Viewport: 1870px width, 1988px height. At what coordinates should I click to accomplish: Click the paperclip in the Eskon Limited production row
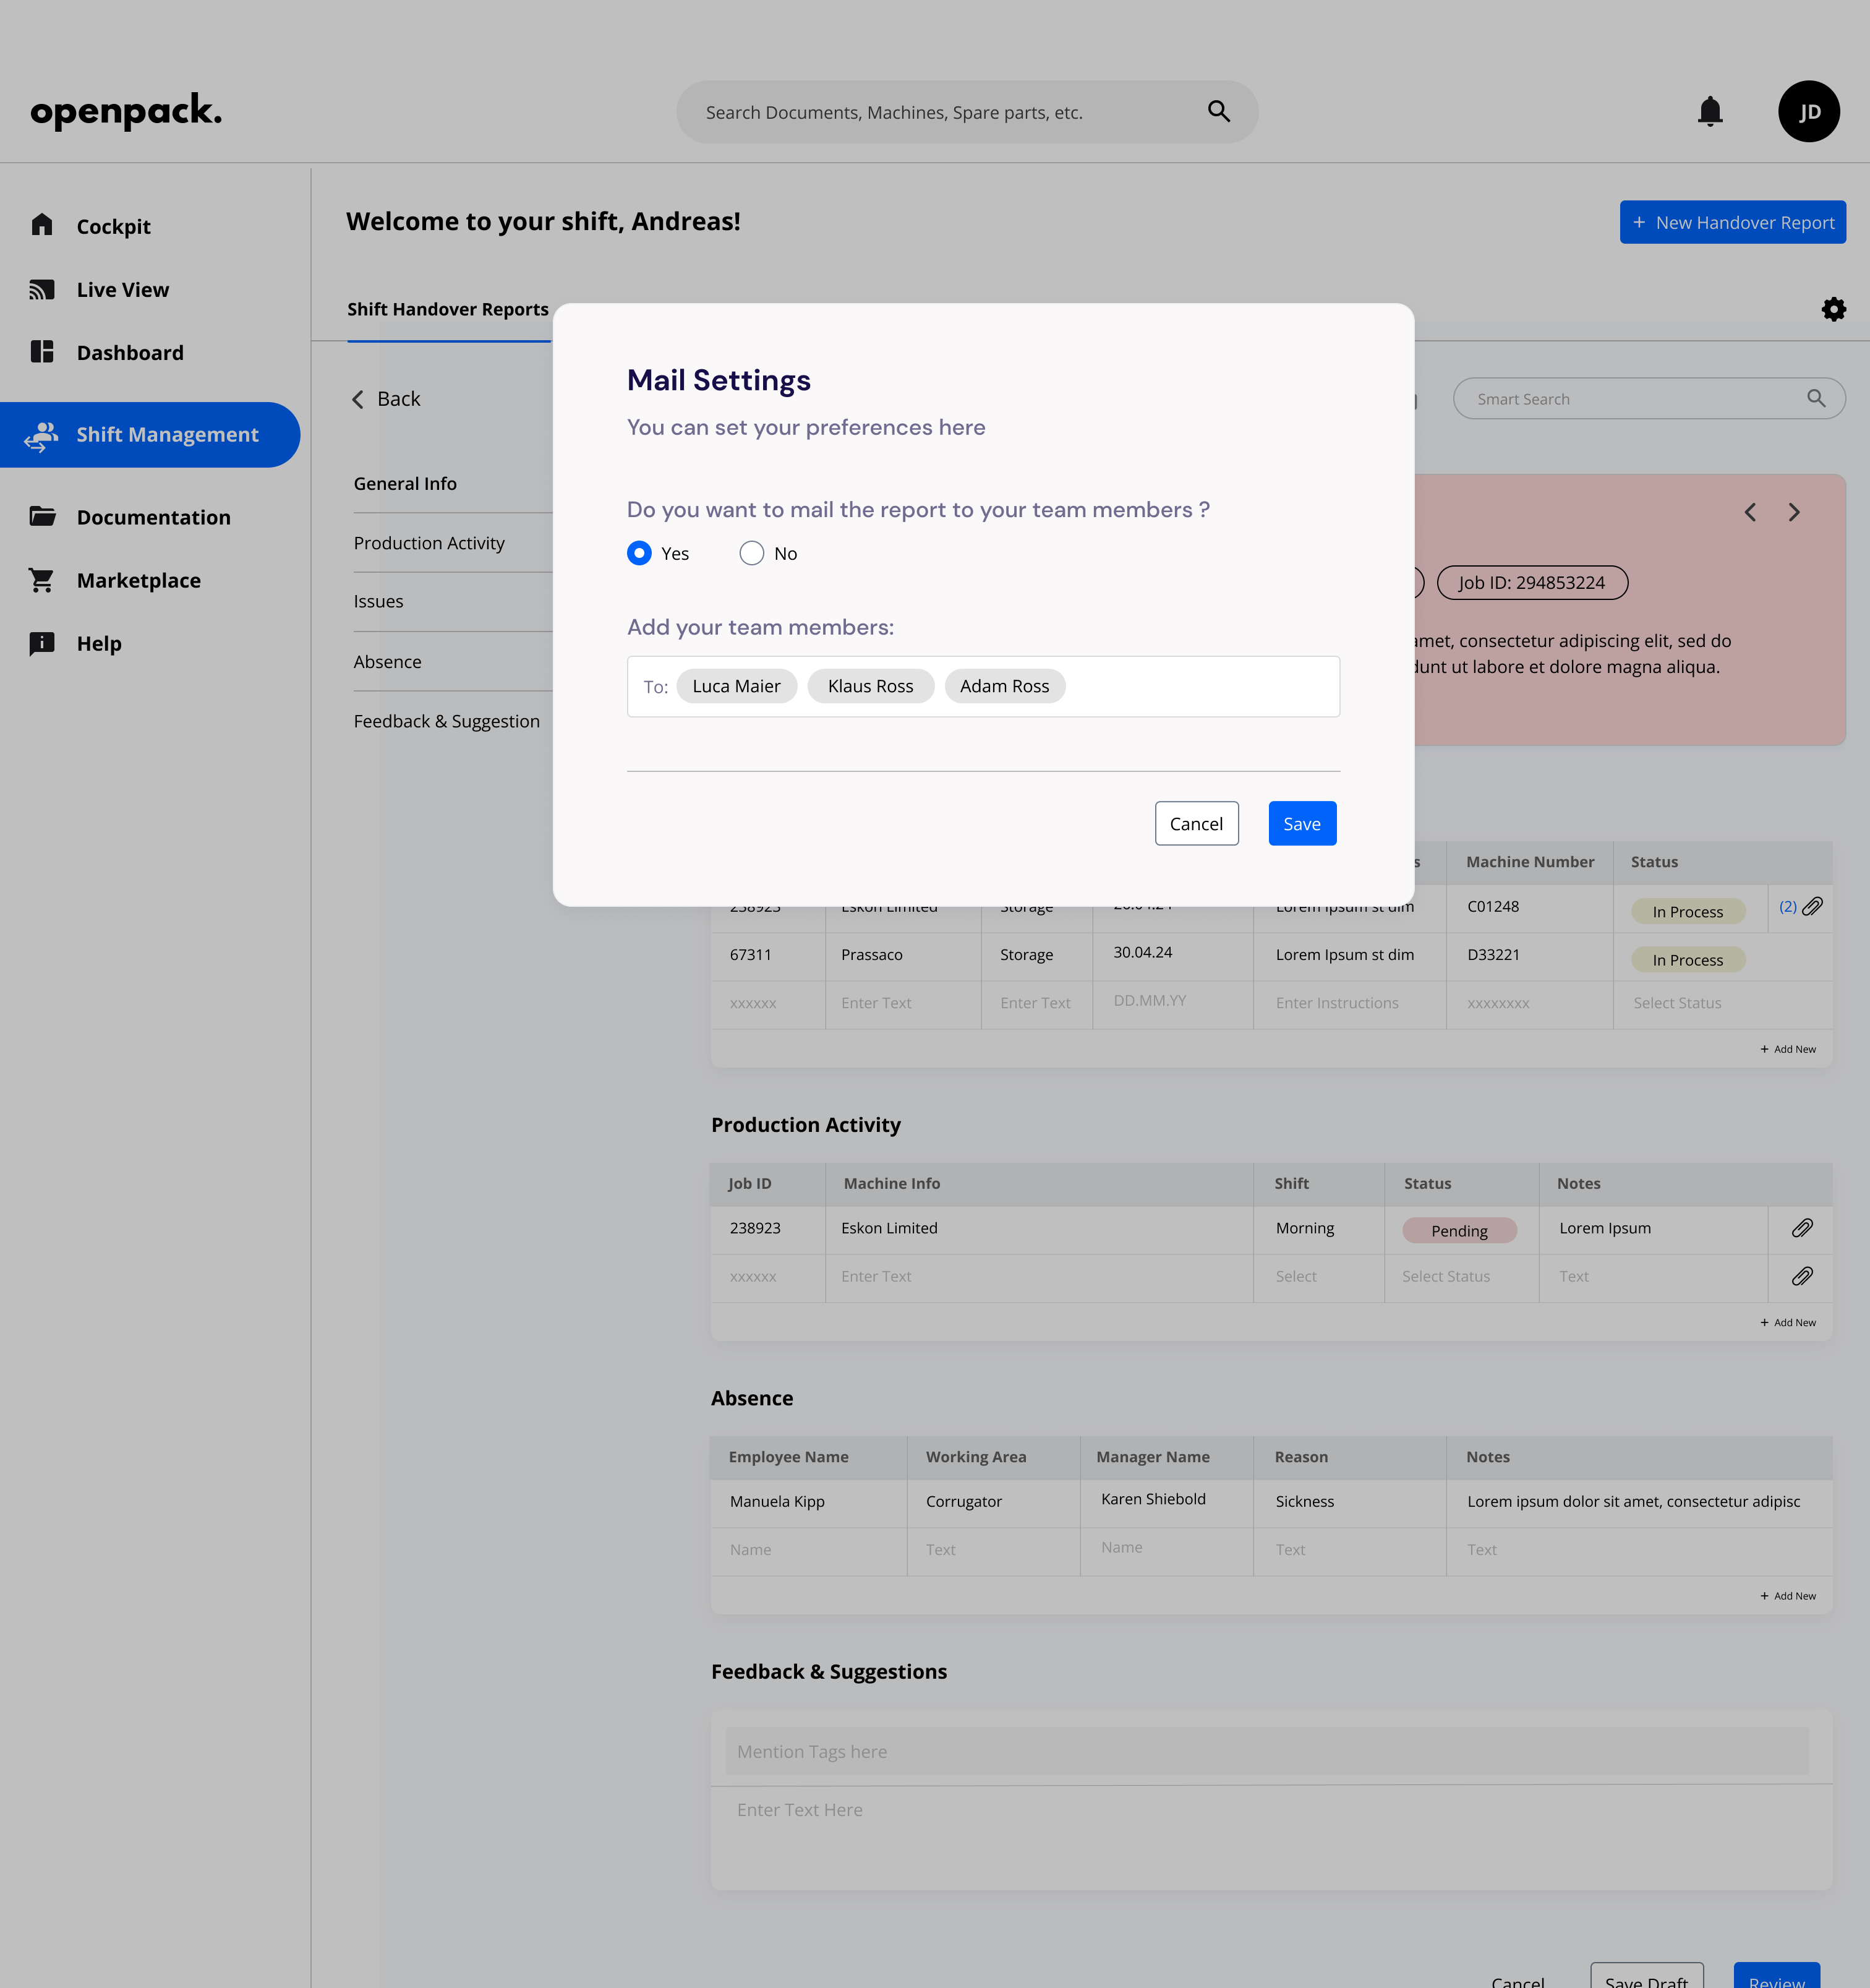[1802, 1228]
